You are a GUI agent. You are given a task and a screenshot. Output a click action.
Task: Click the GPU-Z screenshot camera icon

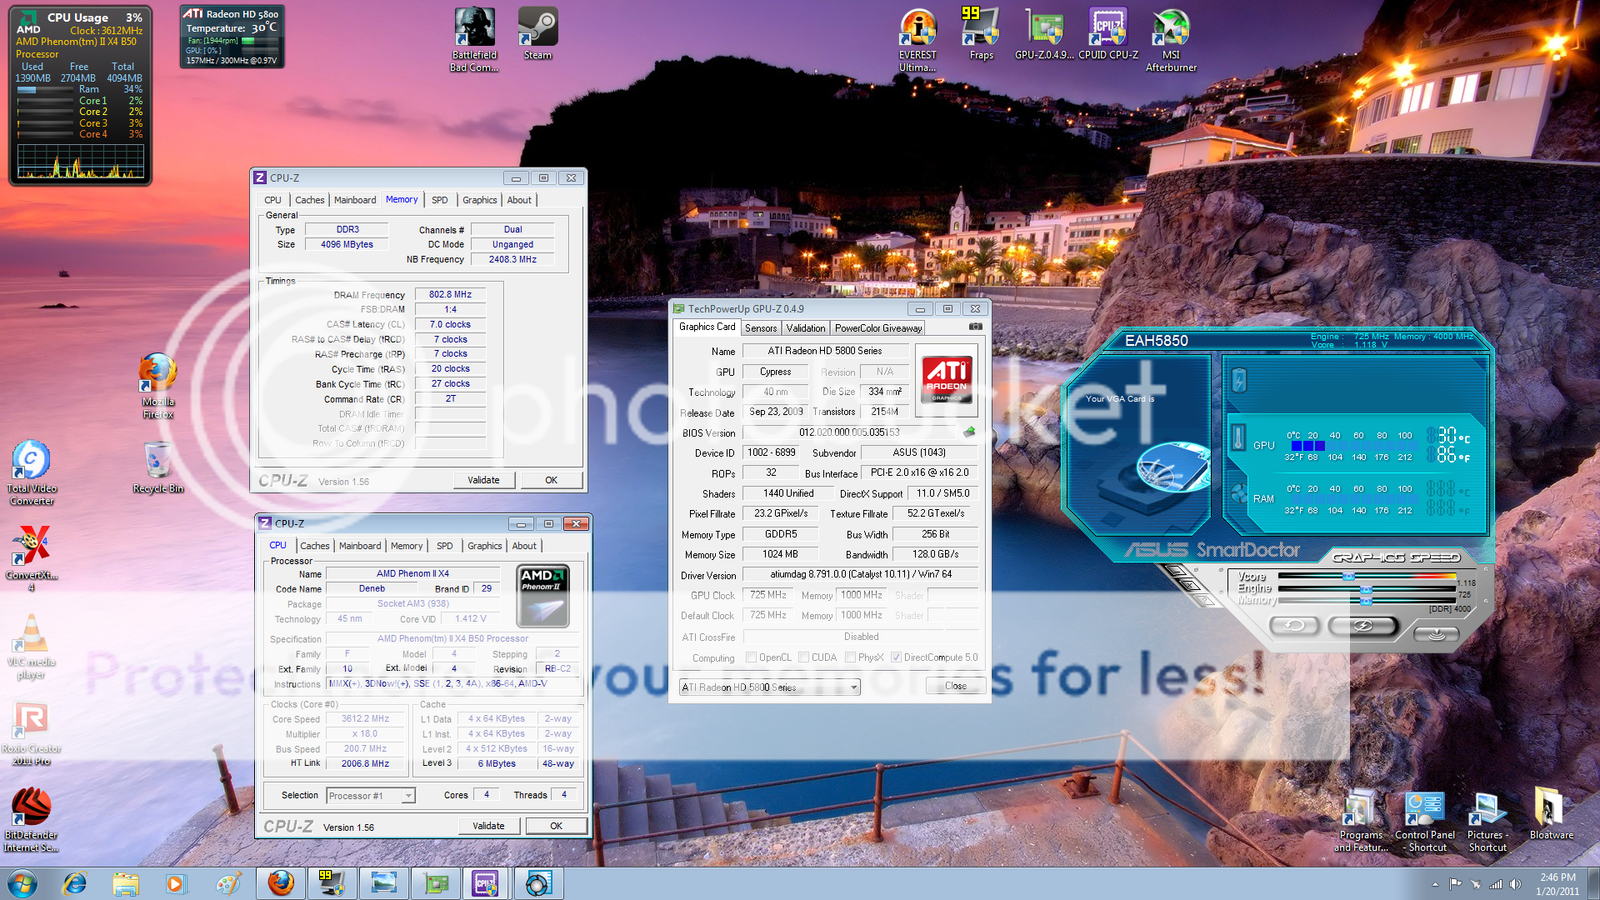[x=975, y=327]
